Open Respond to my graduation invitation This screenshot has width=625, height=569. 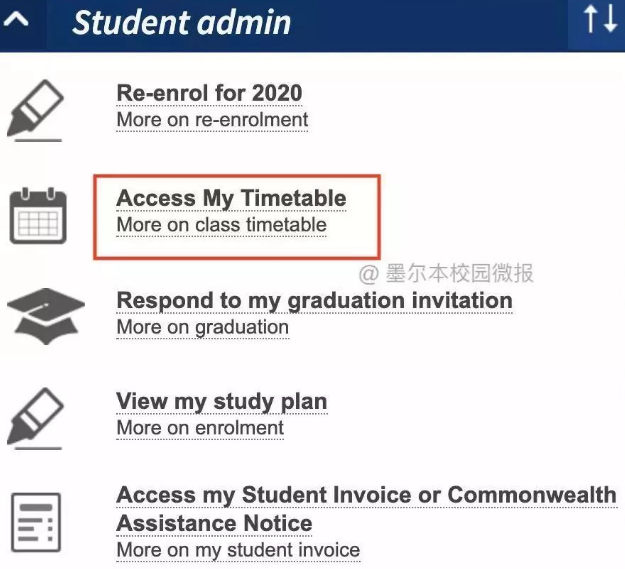314,301
